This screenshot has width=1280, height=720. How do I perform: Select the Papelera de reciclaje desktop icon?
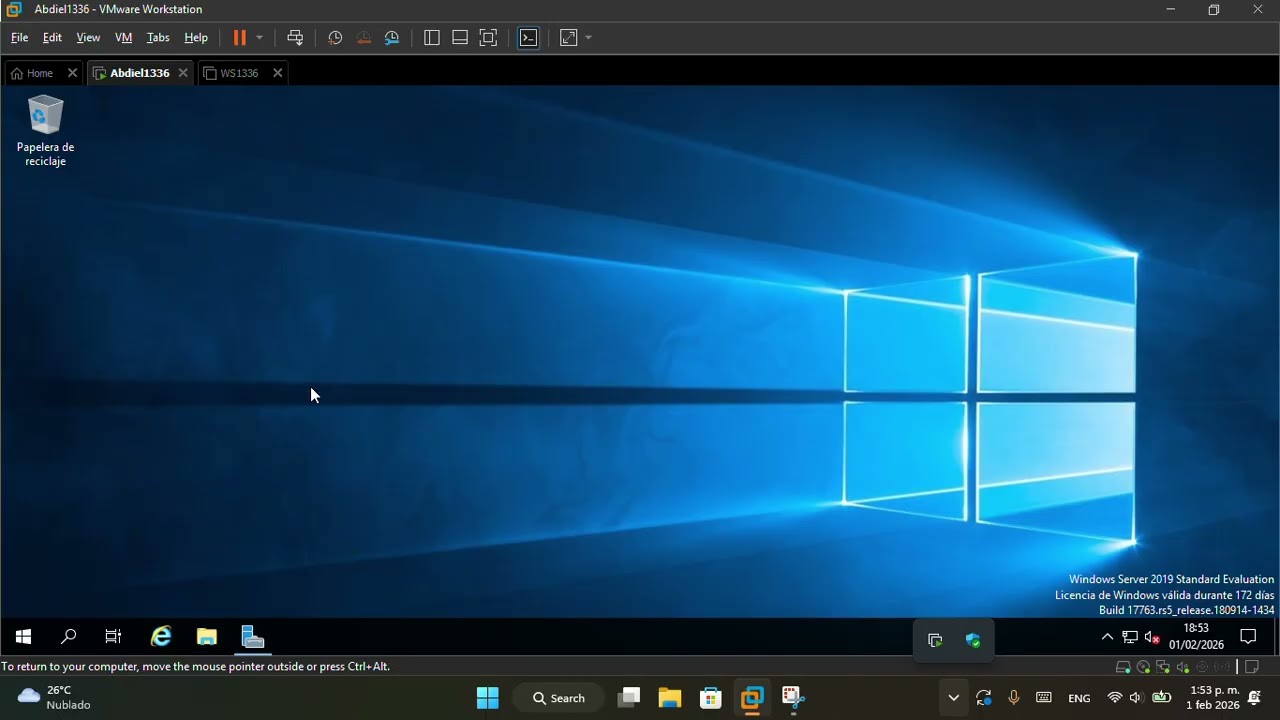[45, 131]
